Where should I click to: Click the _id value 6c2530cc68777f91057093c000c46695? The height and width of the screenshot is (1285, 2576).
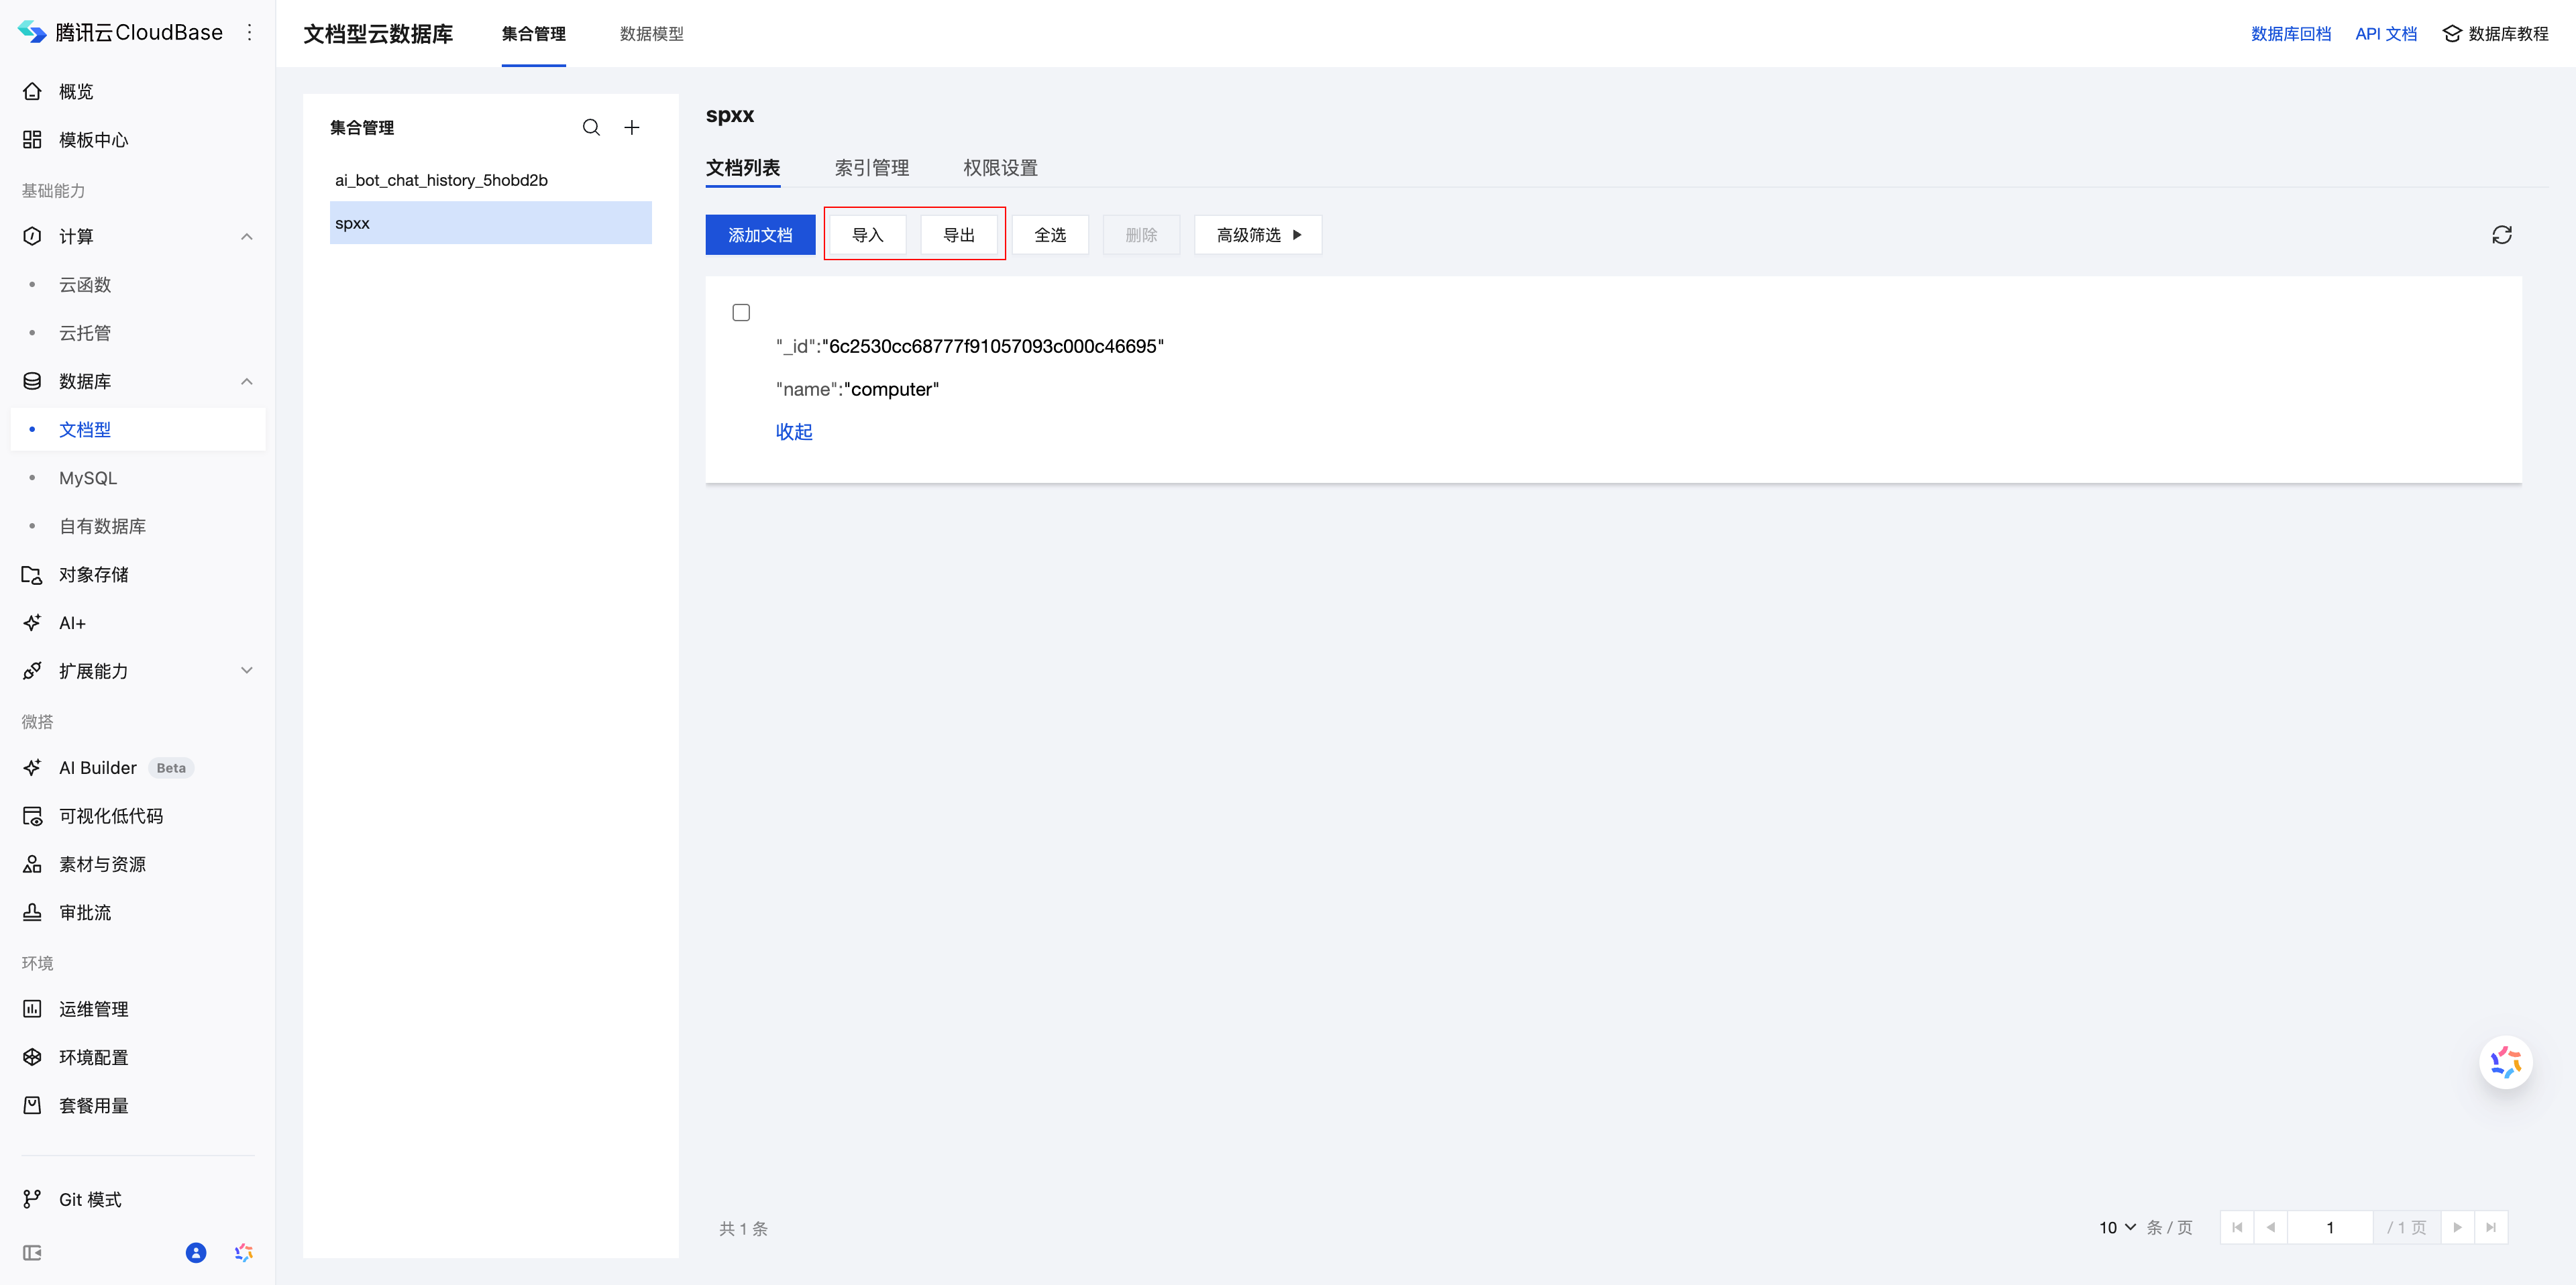(x=993, y=346)
